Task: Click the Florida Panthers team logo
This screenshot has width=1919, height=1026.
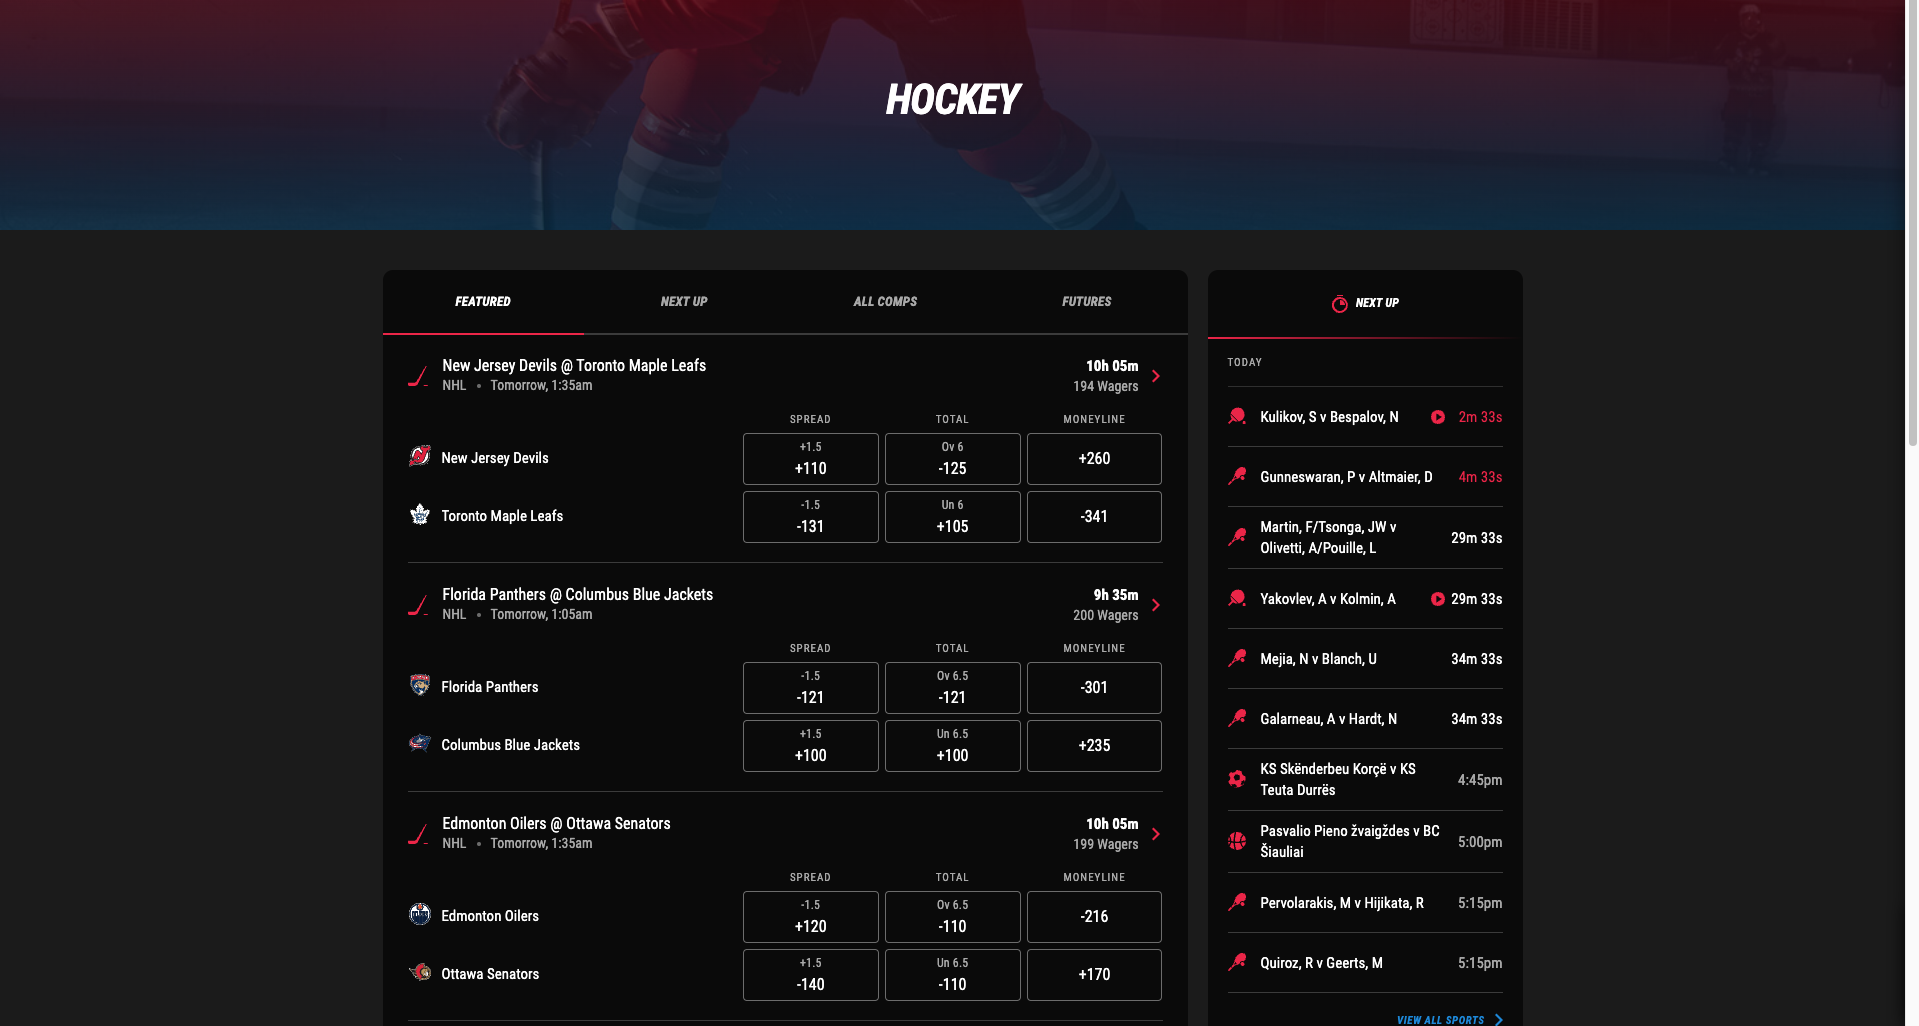Action: click(420, 686)
